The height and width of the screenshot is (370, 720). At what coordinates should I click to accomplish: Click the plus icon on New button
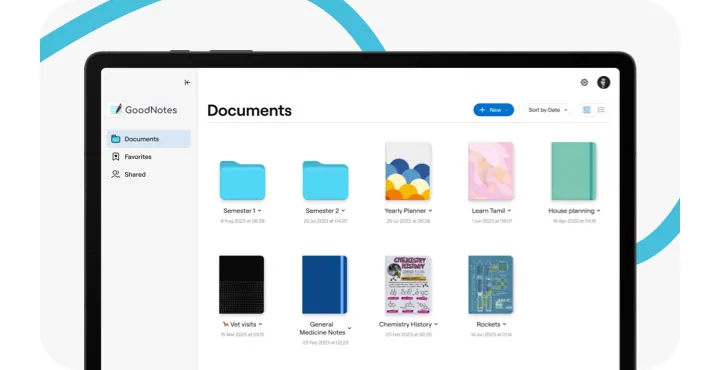(482, 110)
